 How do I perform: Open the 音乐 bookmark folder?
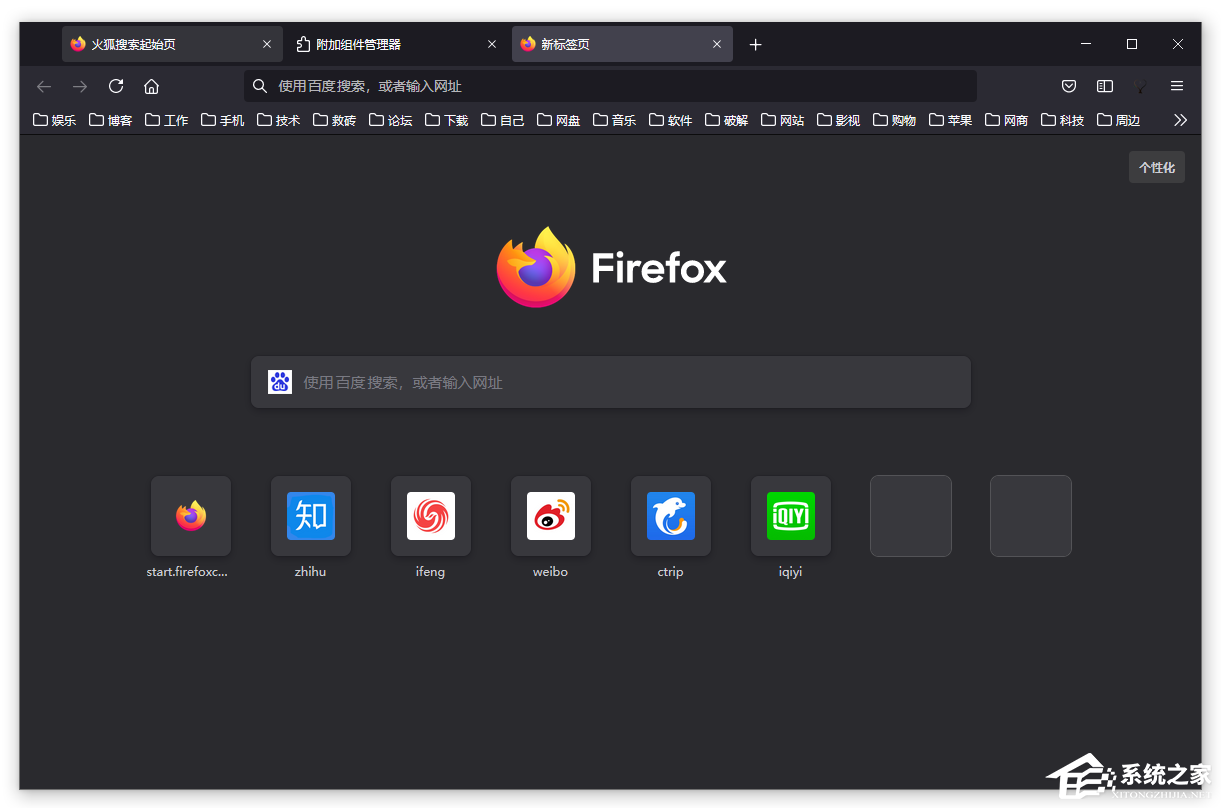tap(614, 119)
